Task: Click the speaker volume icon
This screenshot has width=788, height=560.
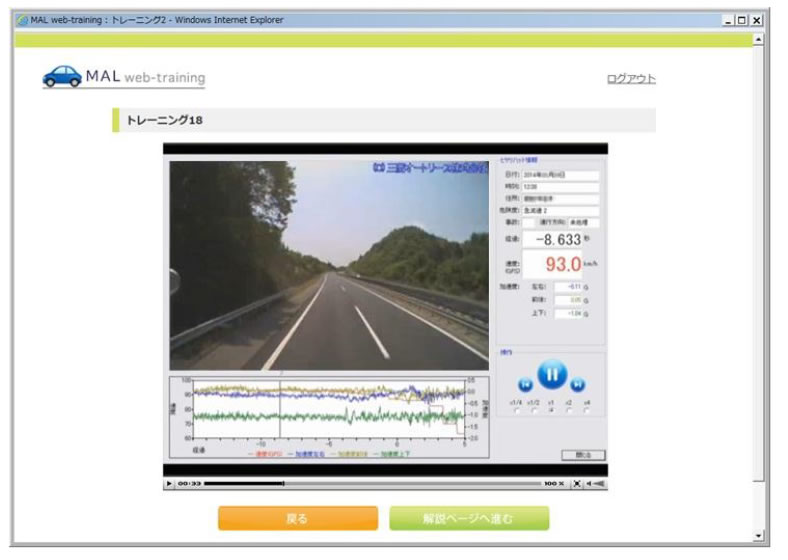Action: 595,484
